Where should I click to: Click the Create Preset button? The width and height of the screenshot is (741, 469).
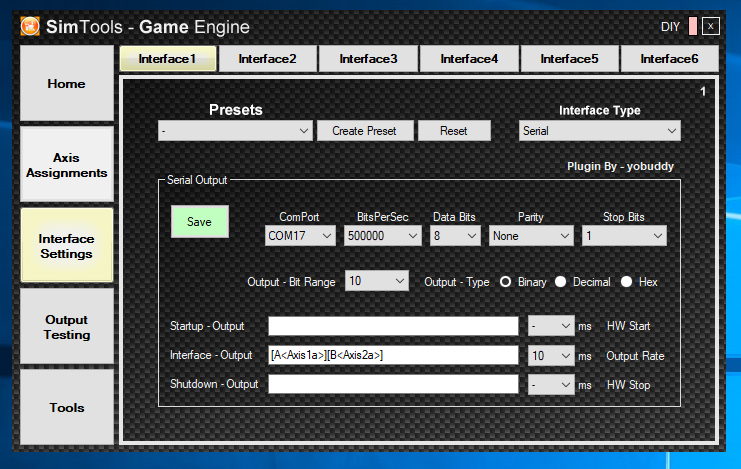click(x=364, y=131)
